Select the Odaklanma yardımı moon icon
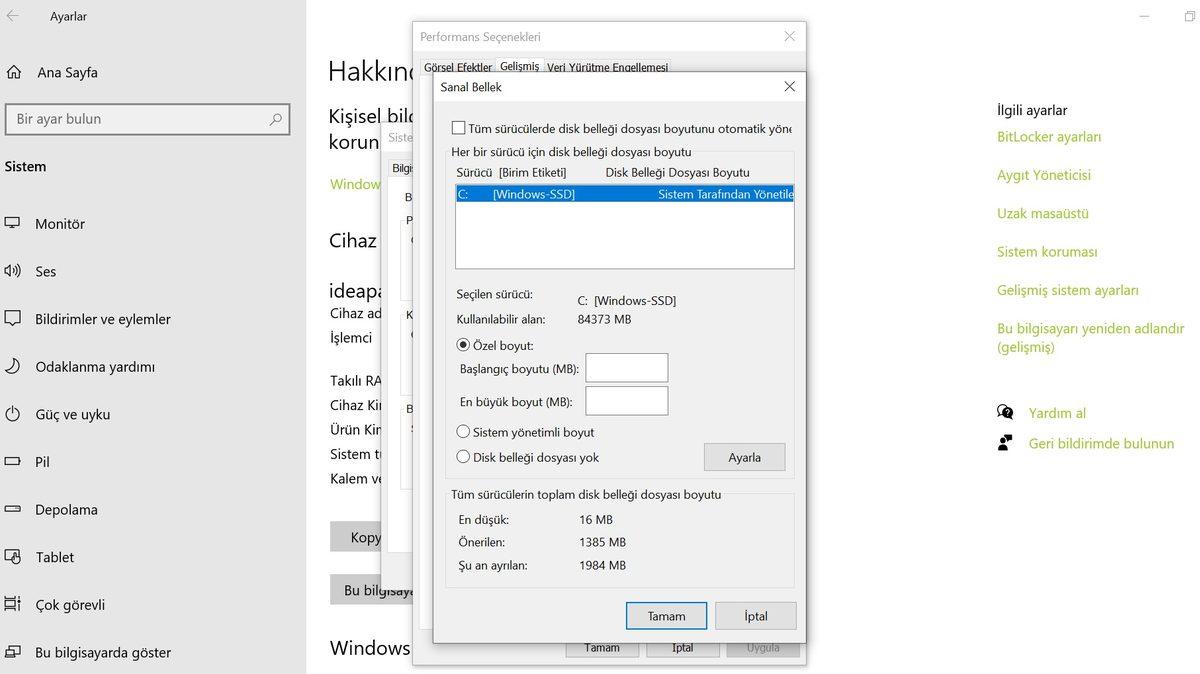Viewport: 1200px width, 674px height. coord(13,366)
